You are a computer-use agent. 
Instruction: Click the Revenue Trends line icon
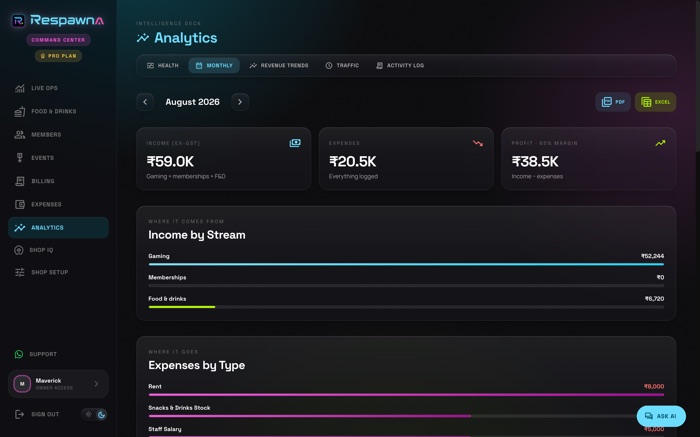pos(253,66)
